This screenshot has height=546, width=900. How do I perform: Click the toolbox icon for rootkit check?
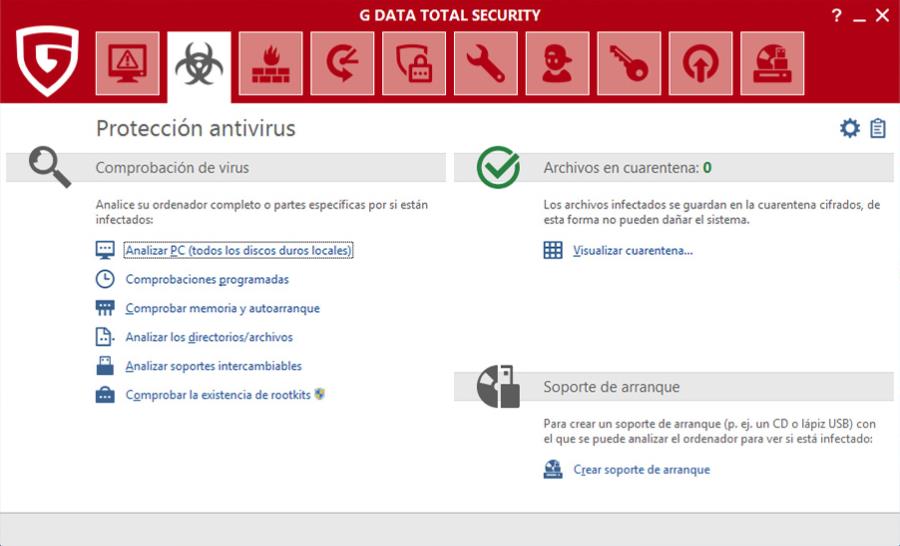105,394
